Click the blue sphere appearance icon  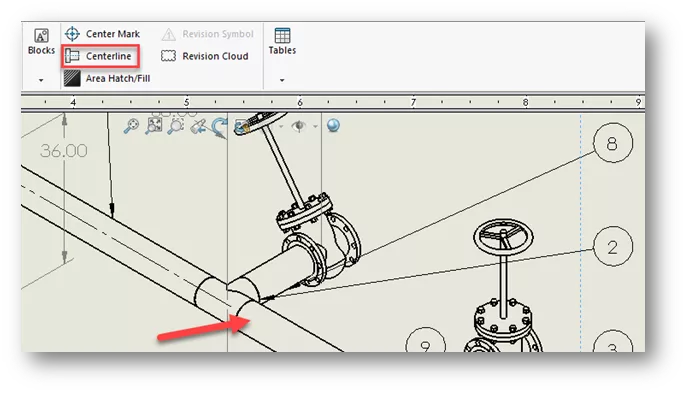[x=333, y=126]
